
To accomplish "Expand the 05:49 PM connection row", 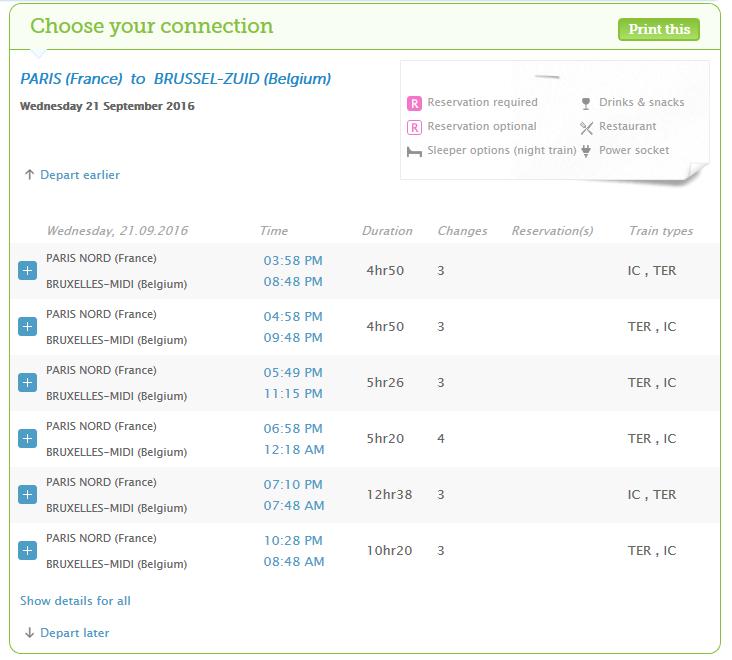I will [27, 382].
